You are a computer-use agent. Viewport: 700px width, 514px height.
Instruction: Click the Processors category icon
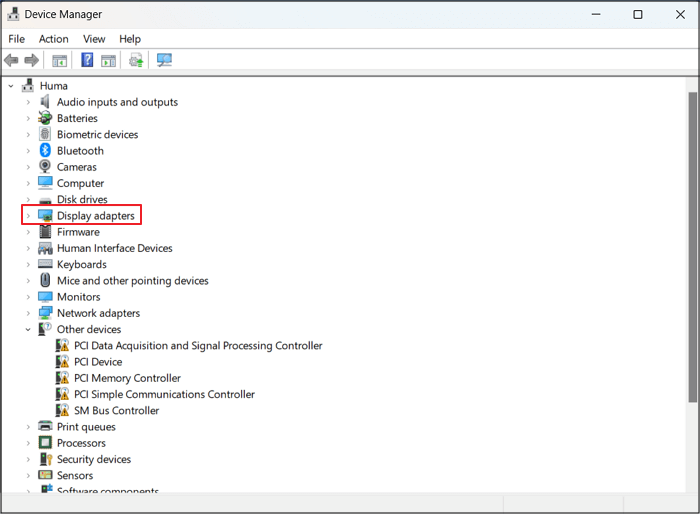coord(45,443)
